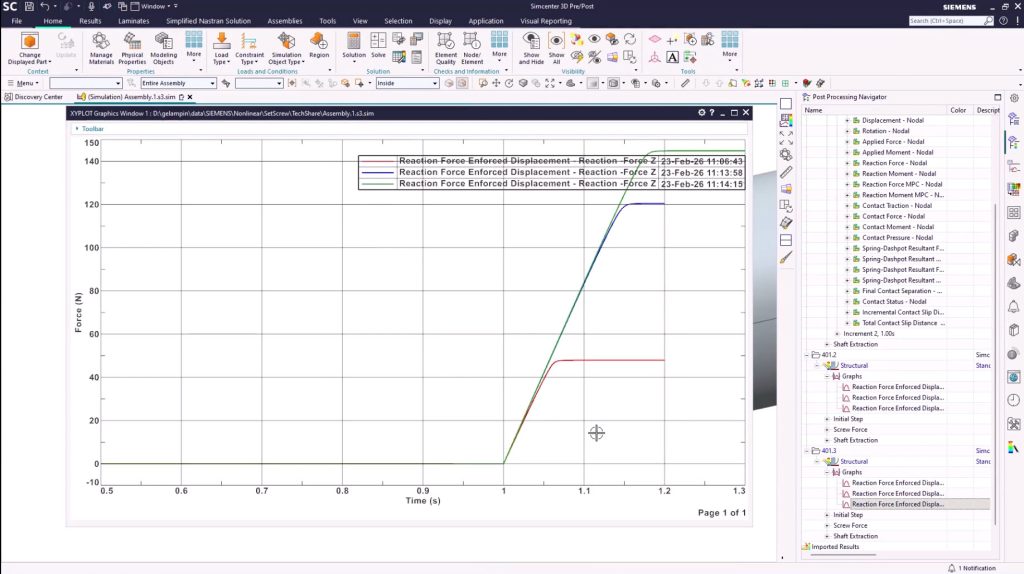Select Graphs node under 401.3
This screenshot has width=1024, height=574.
[x=851, y=472]
